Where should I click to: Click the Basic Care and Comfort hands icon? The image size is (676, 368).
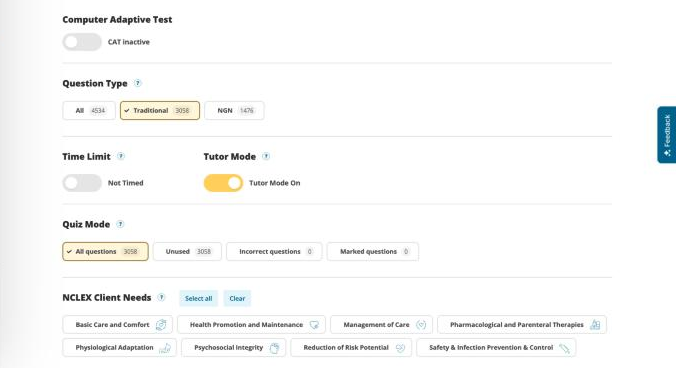161,325
